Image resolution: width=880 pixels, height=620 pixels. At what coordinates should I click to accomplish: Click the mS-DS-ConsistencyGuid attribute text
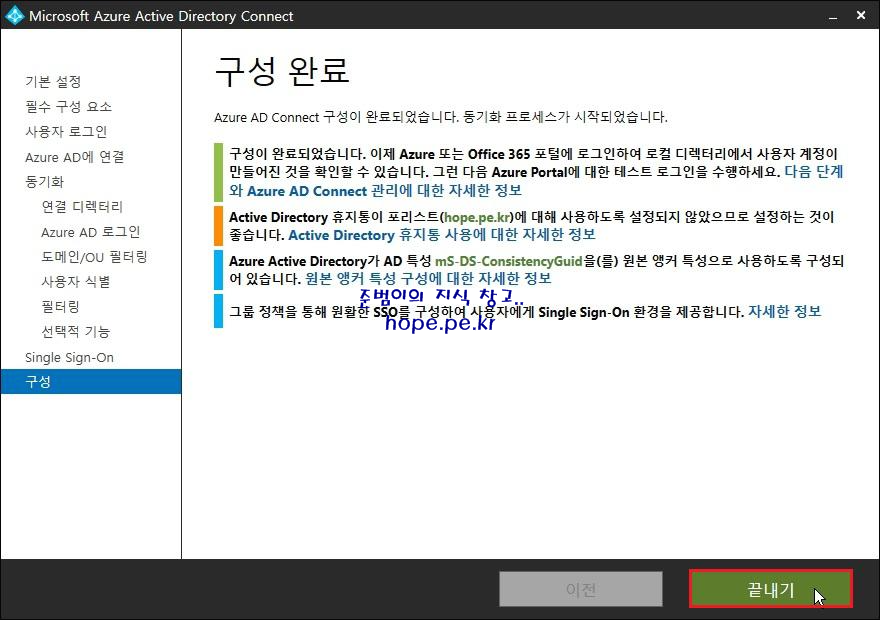pos(509,261)
